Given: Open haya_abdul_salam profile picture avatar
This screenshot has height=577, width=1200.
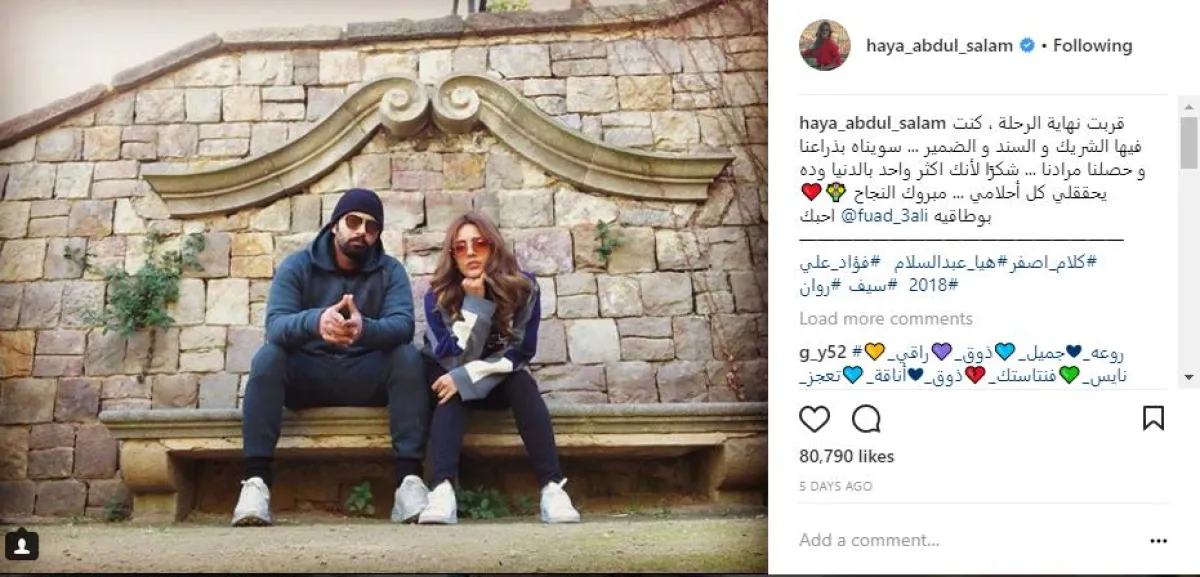Looking at the screenshot, I should point(825,45).
